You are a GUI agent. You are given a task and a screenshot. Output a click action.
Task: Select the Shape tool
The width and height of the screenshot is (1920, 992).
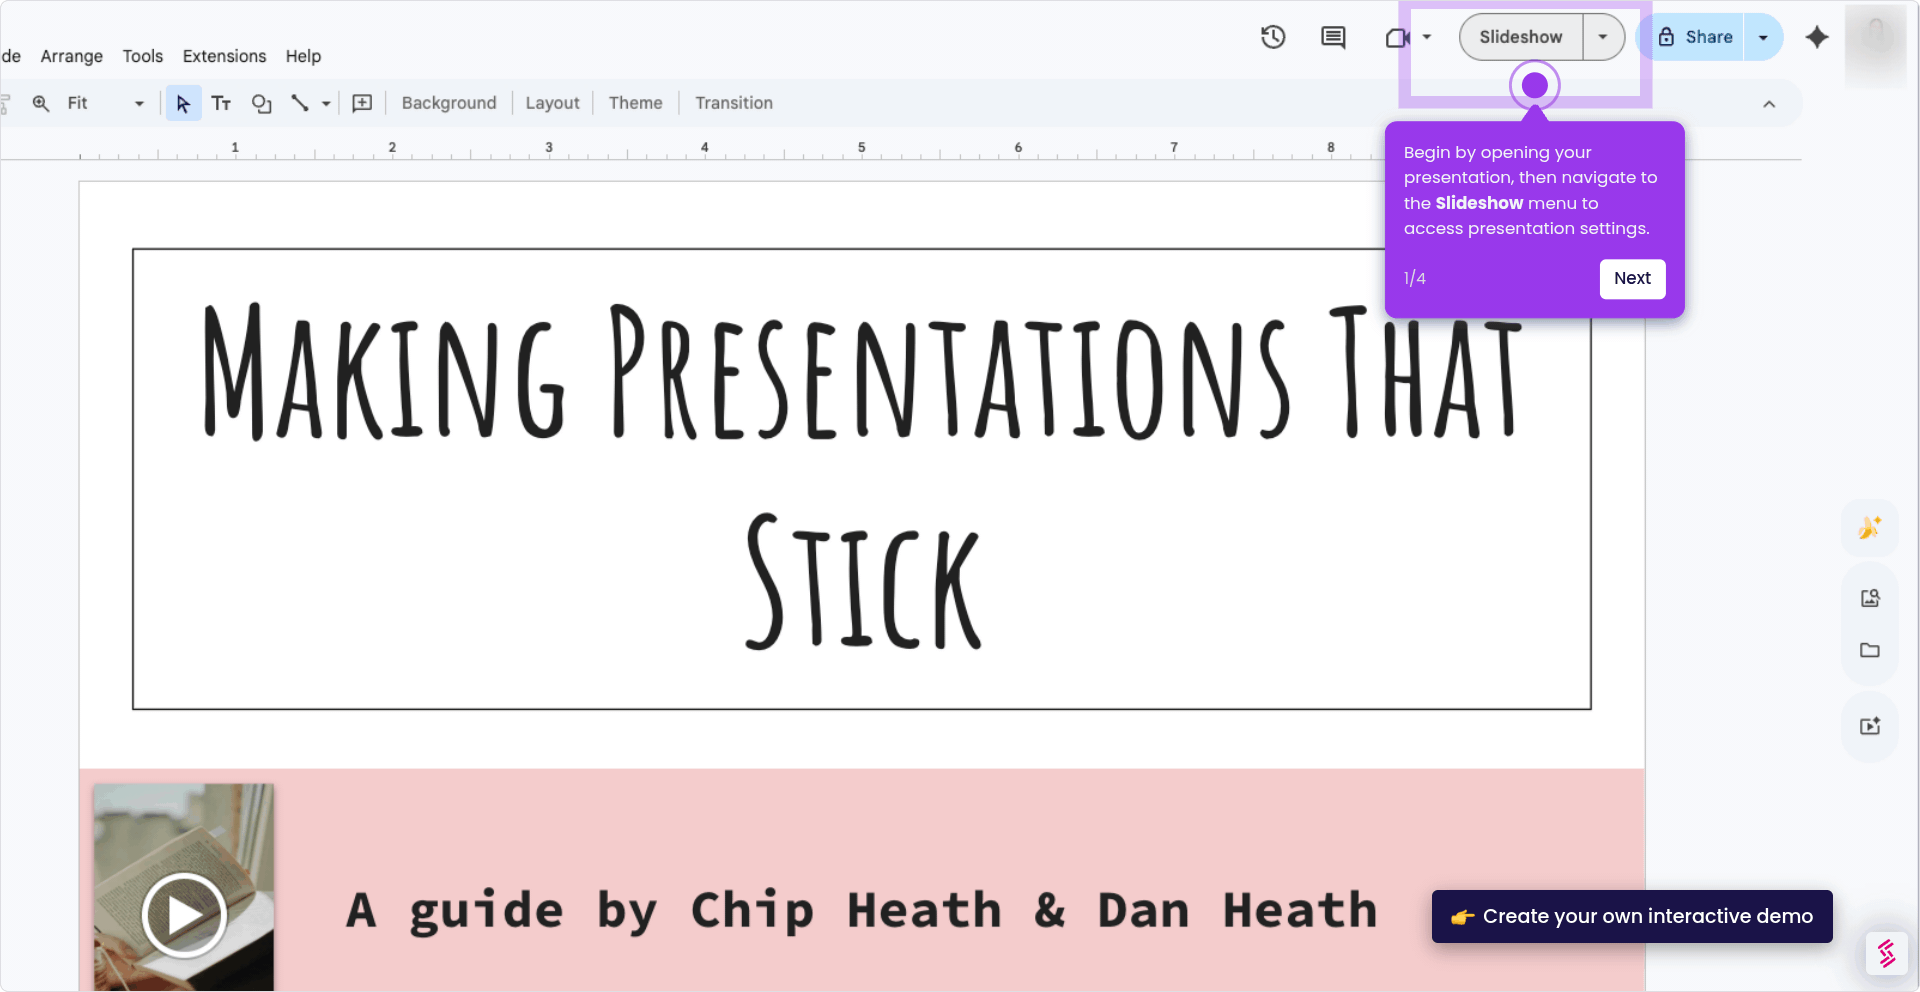pyautogui.click(x=262, y=103)
